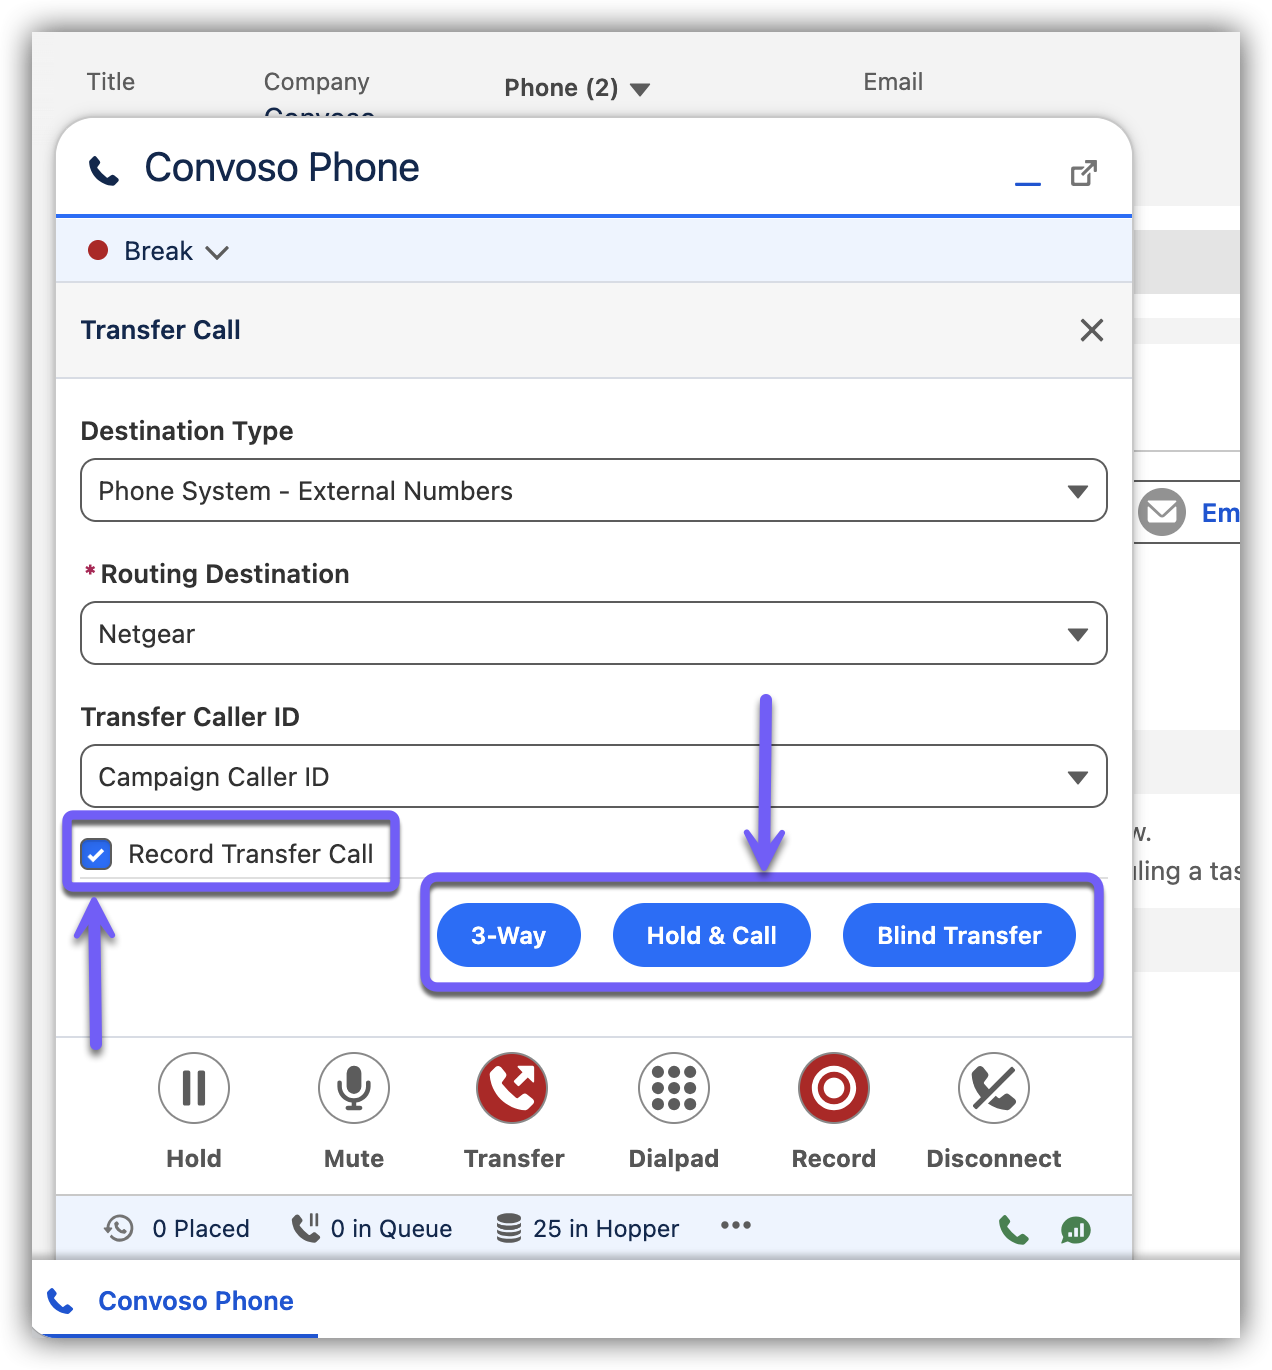
Task: Start recording with the Record icon
Action: pos(834,1088)
